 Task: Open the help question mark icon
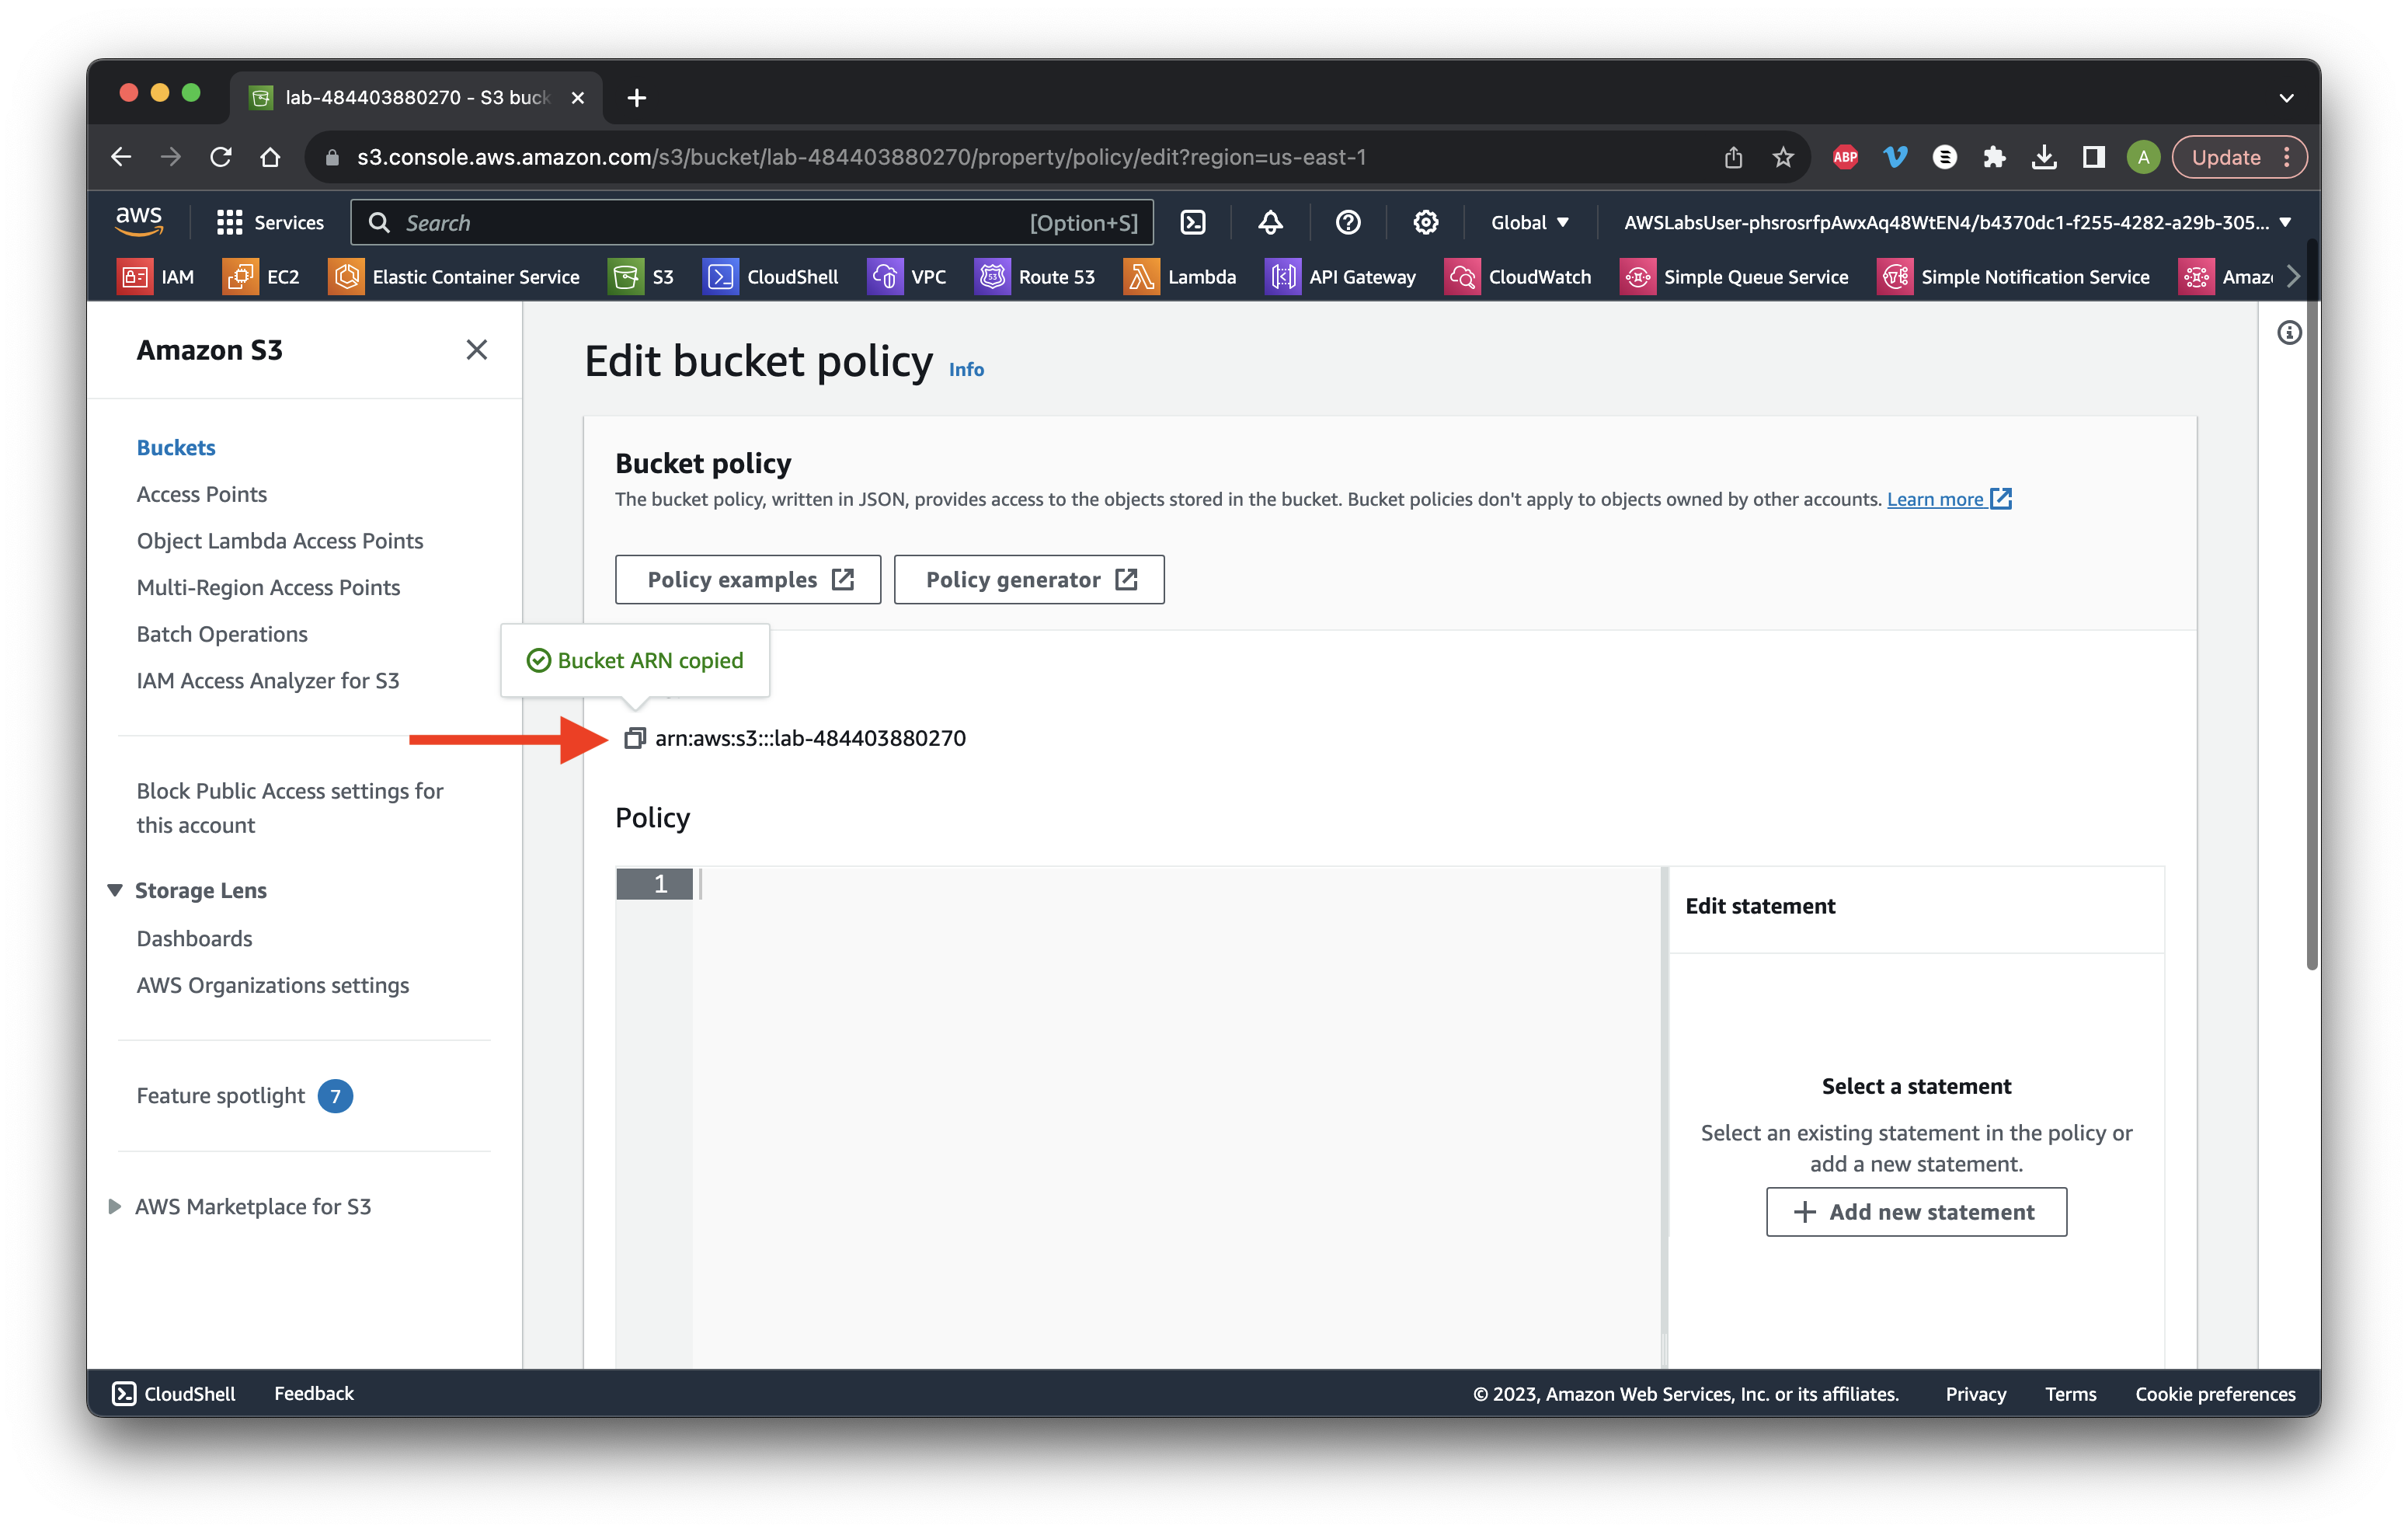tap(1348, 222)
